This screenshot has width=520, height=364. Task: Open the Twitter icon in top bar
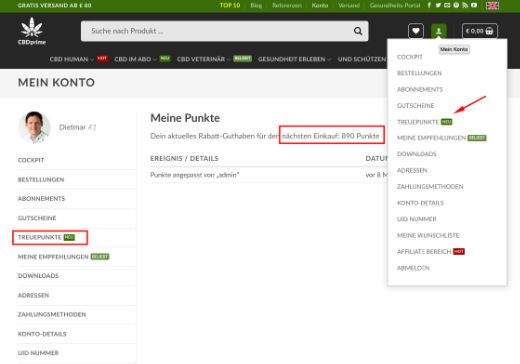coord(438,5)
